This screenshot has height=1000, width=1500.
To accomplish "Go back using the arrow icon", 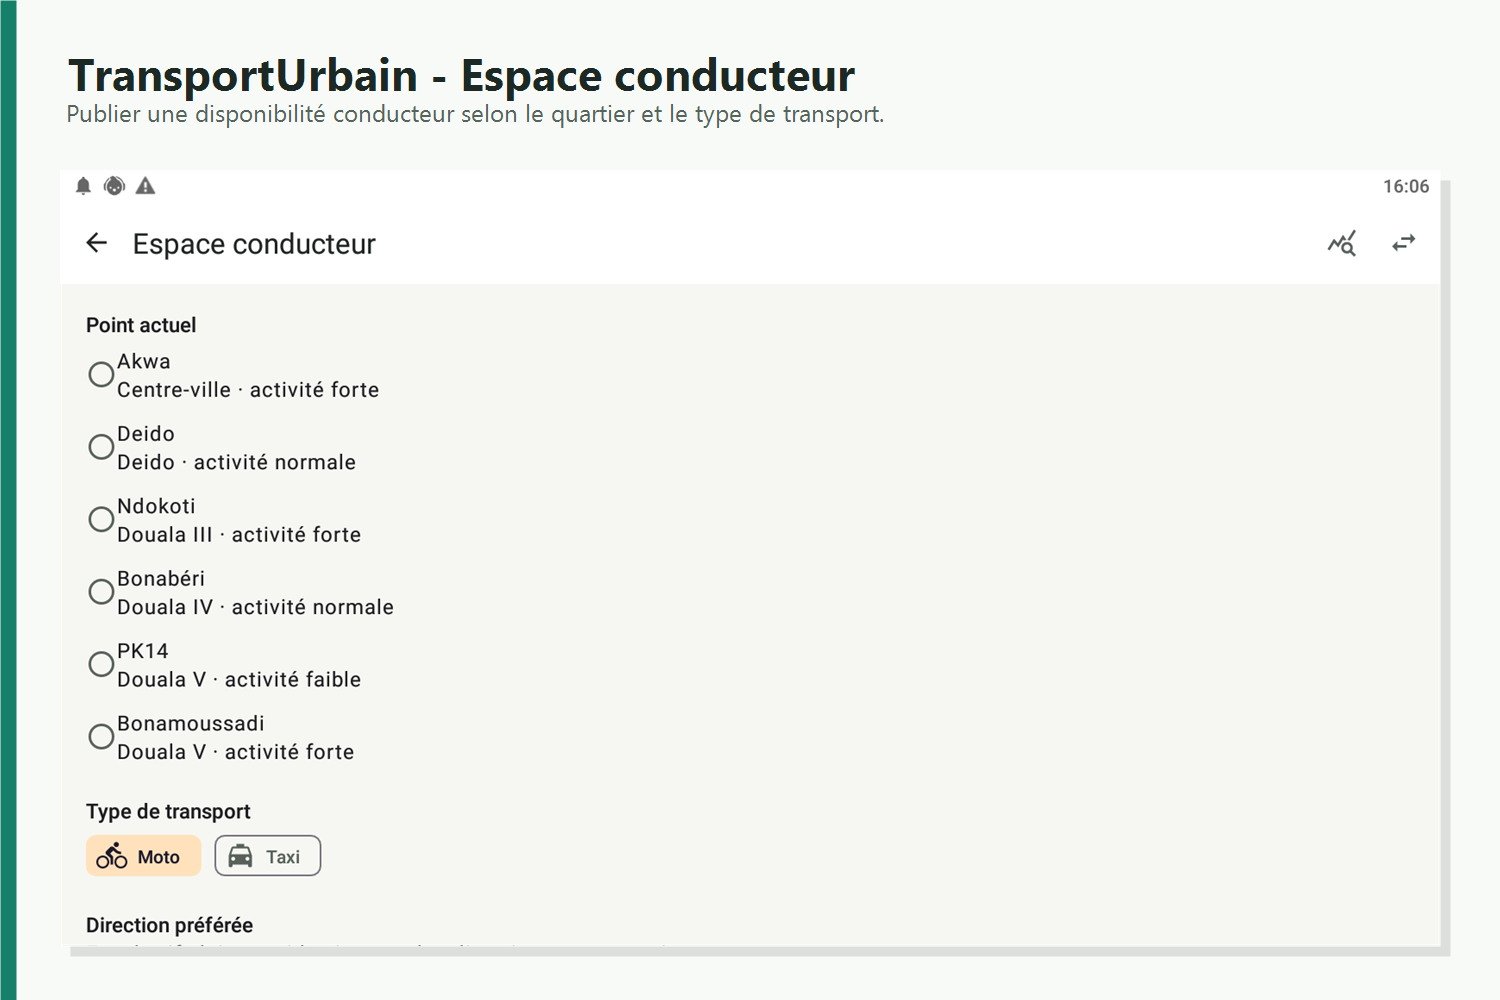I will [x=97, y=243].
